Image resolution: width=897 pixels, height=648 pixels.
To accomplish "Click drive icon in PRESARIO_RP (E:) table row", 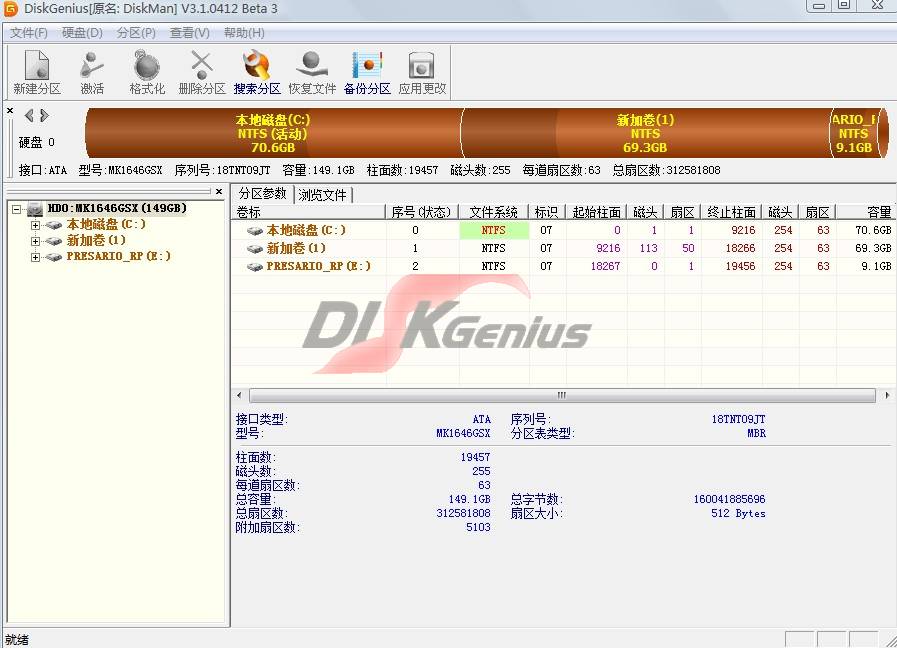I will click(255, 267).
